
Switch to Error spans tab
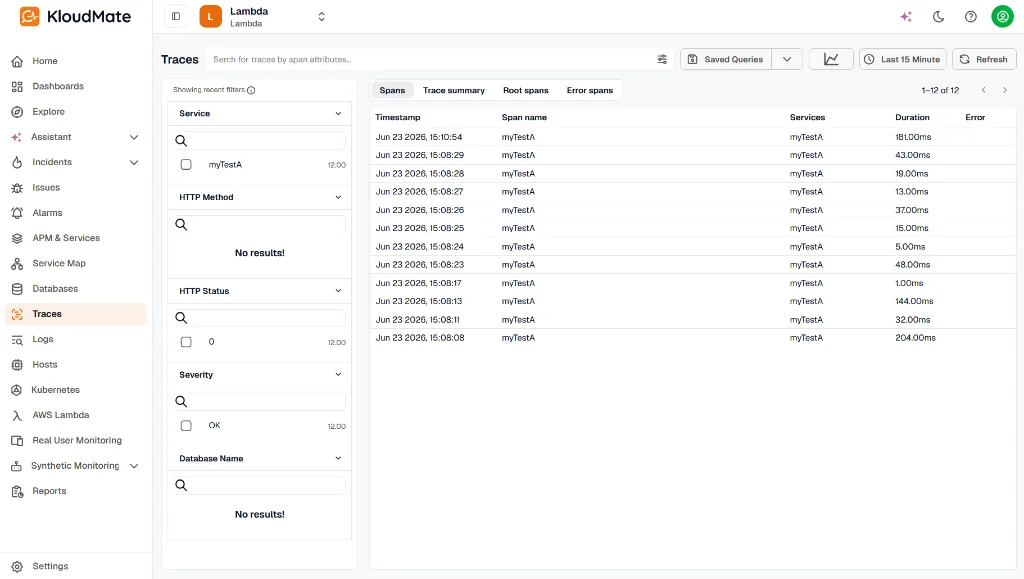tap(590, 90)
